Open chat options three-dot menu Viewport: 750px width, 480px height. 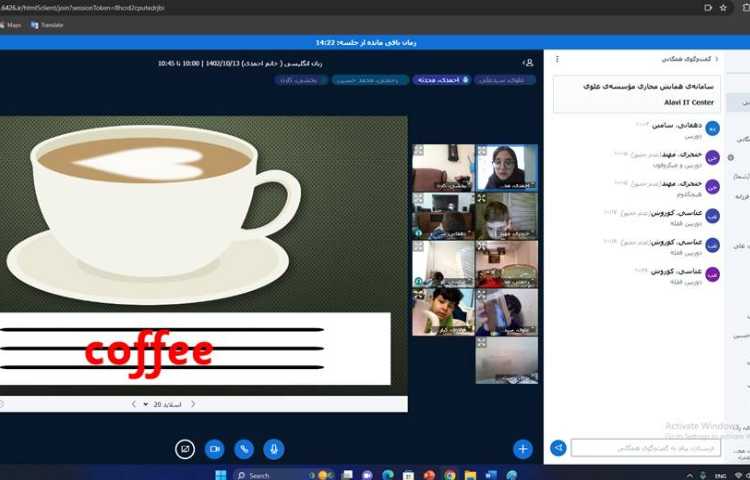(557, 59)
